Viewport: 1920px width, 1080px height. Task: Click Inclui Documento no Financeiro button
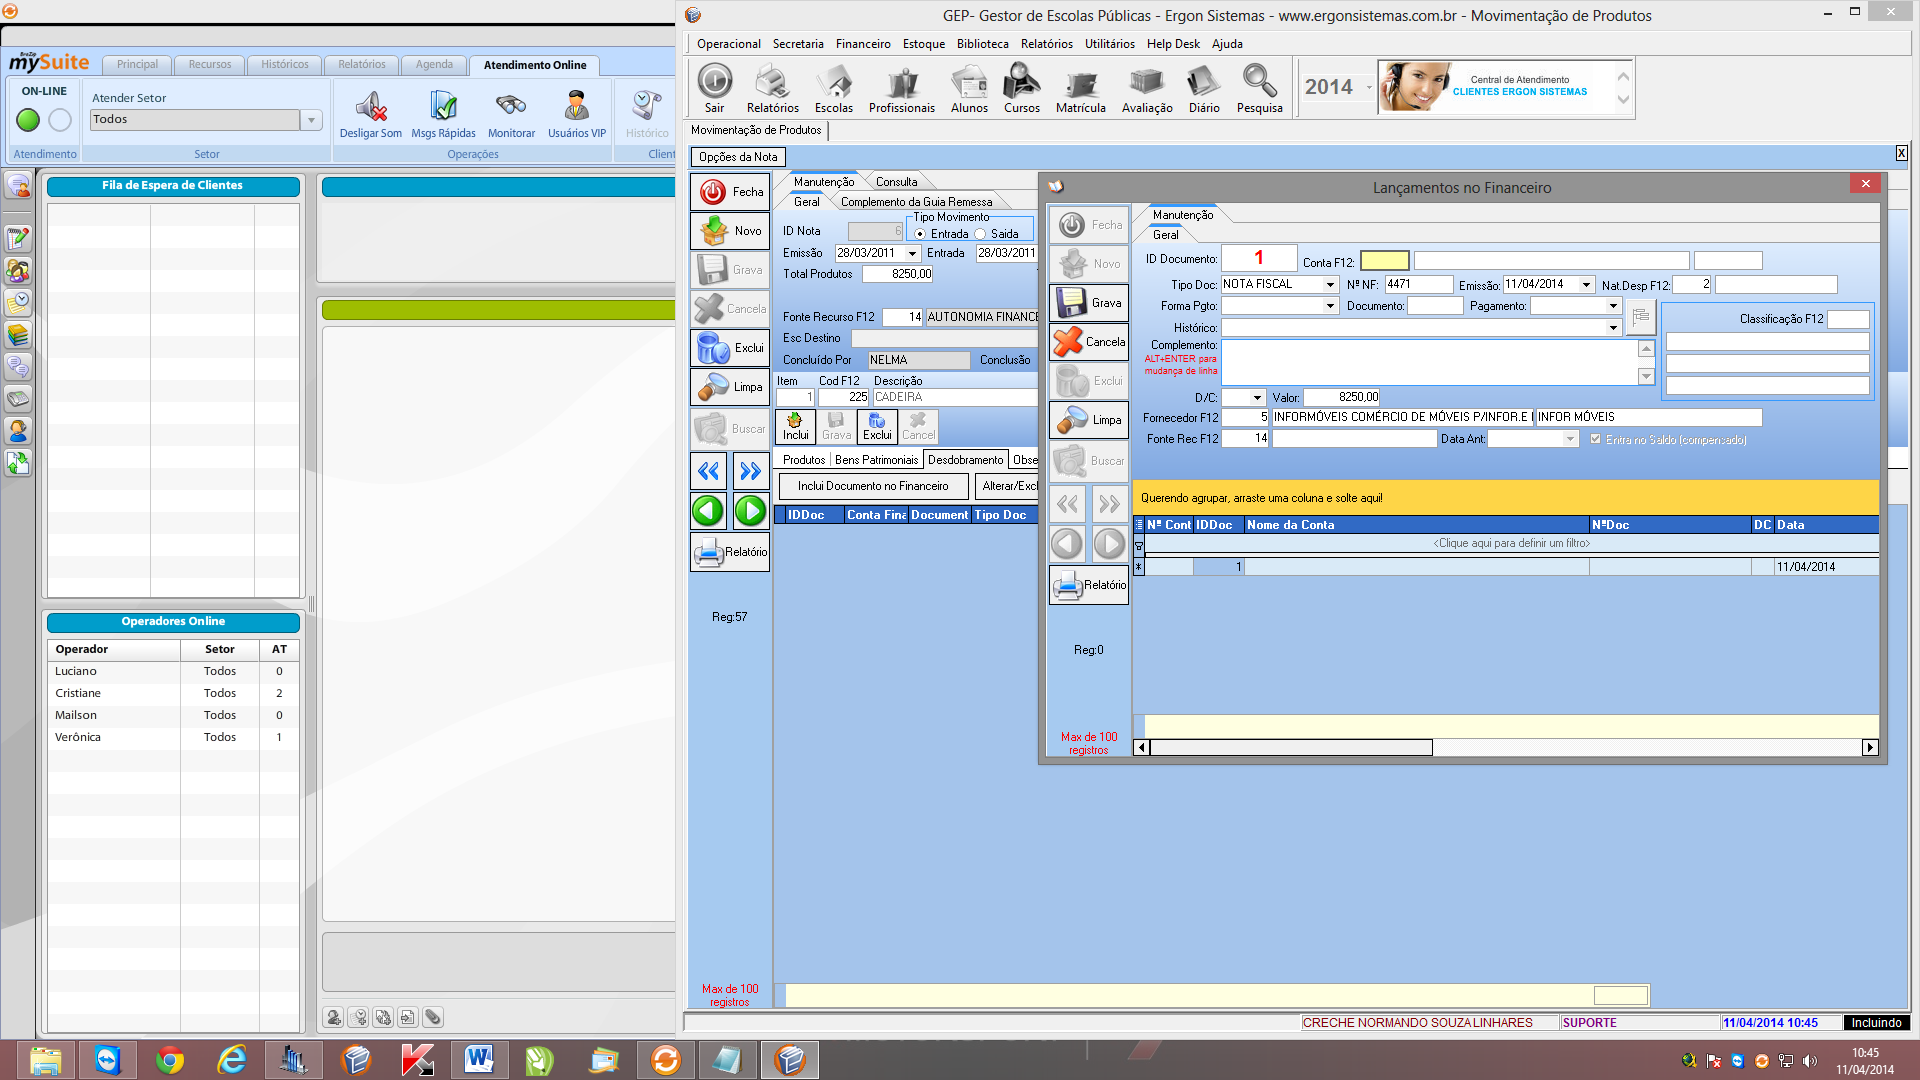873,485
